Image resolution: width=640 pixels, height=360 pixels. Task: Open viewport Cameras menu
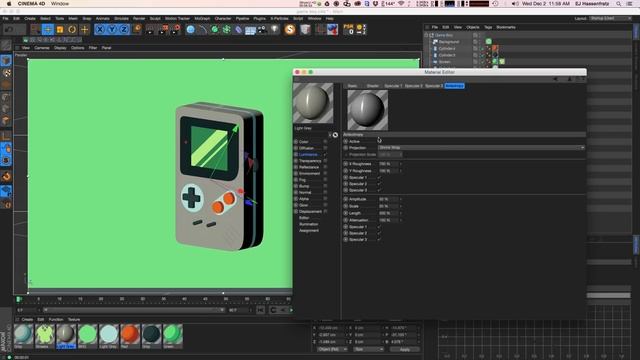pos(42,48)
